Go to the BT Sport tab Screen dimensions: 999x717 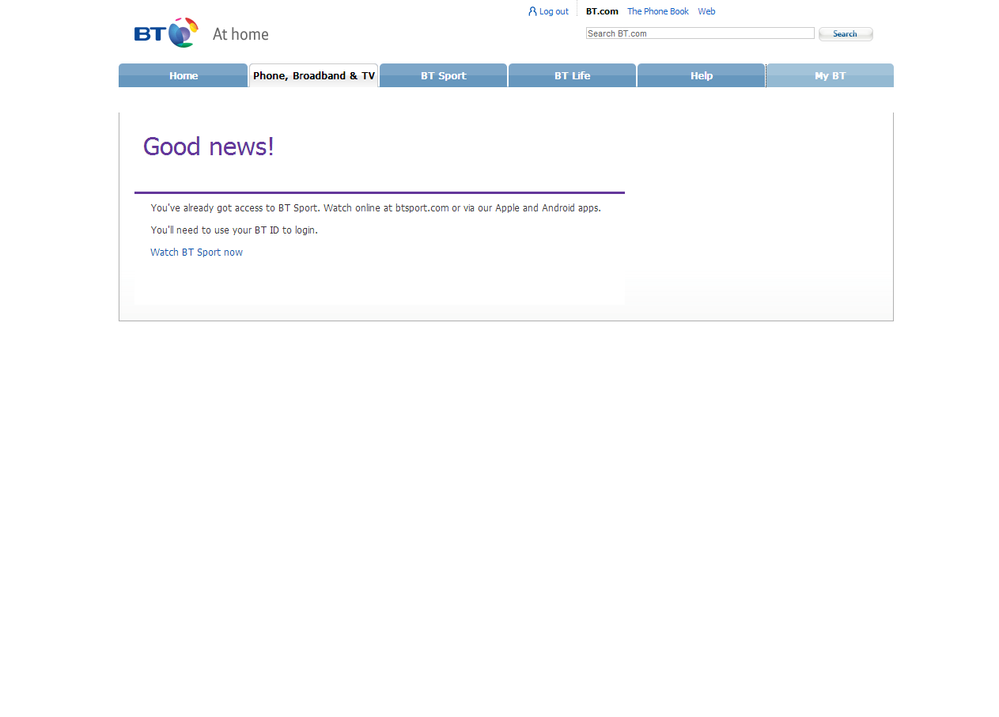point(443,75)
